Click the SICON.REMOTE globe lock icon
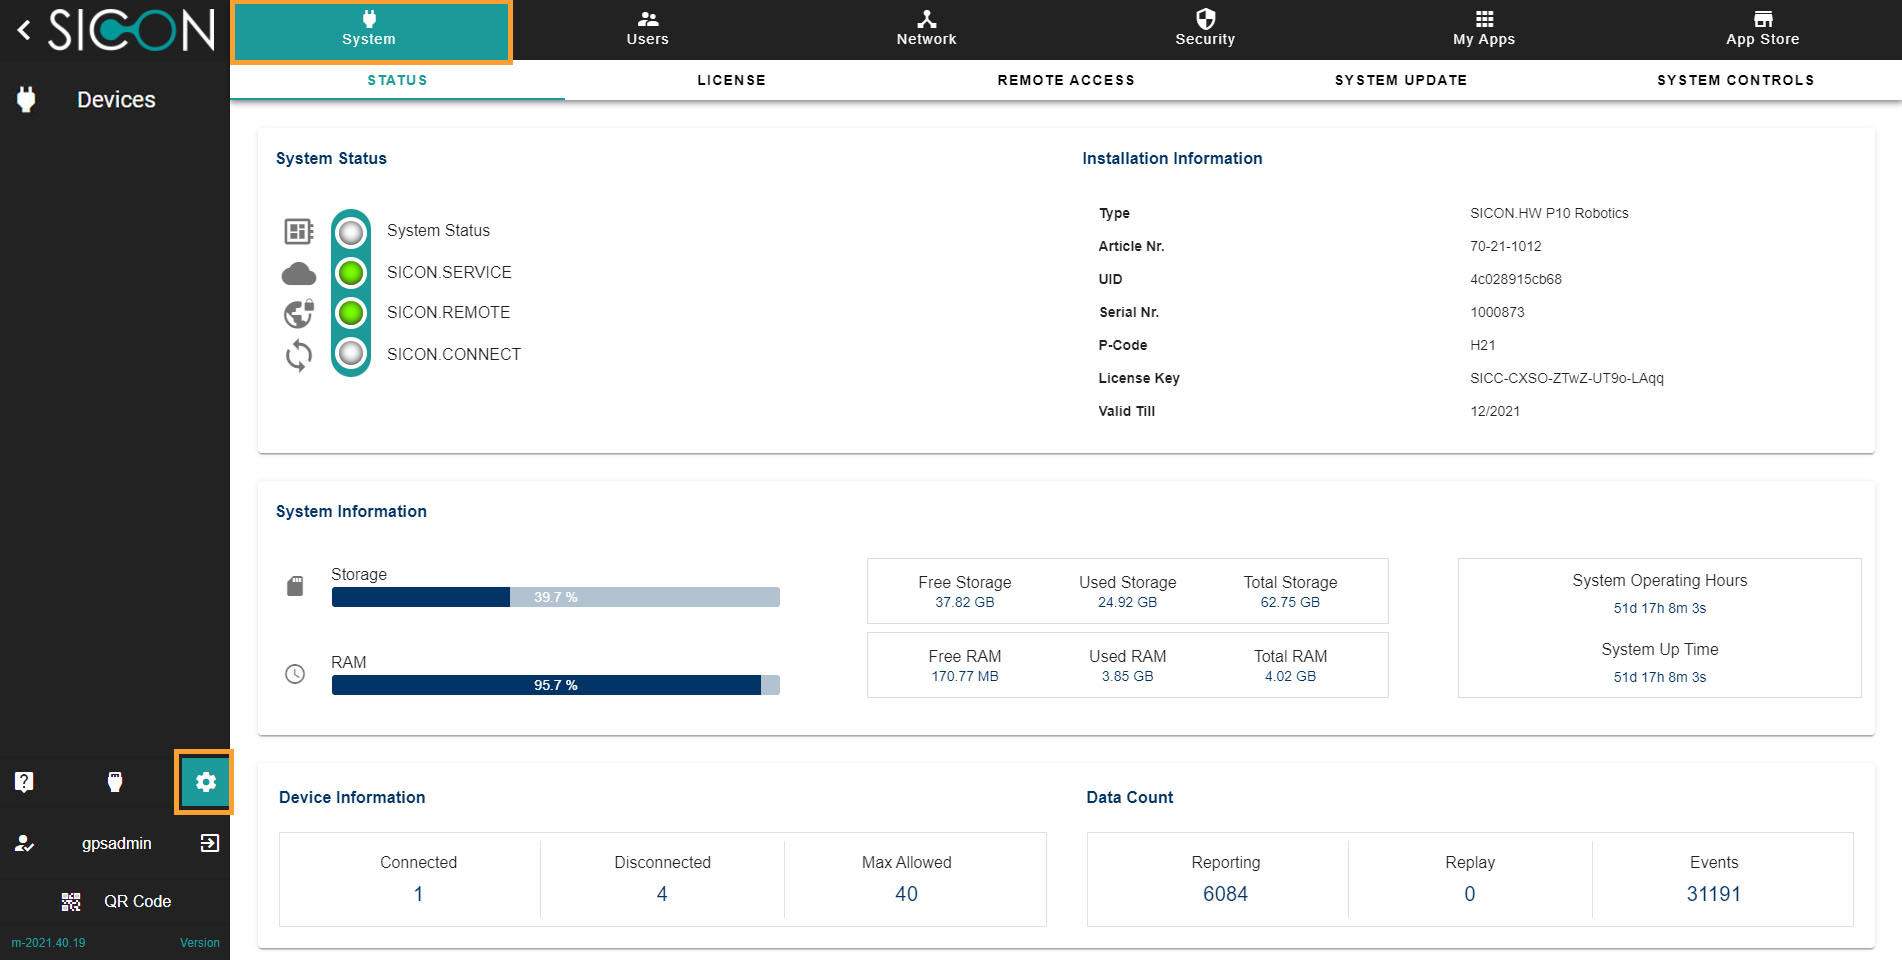The height and width of the screenshot is (960, 1902). tap(298, 314)
